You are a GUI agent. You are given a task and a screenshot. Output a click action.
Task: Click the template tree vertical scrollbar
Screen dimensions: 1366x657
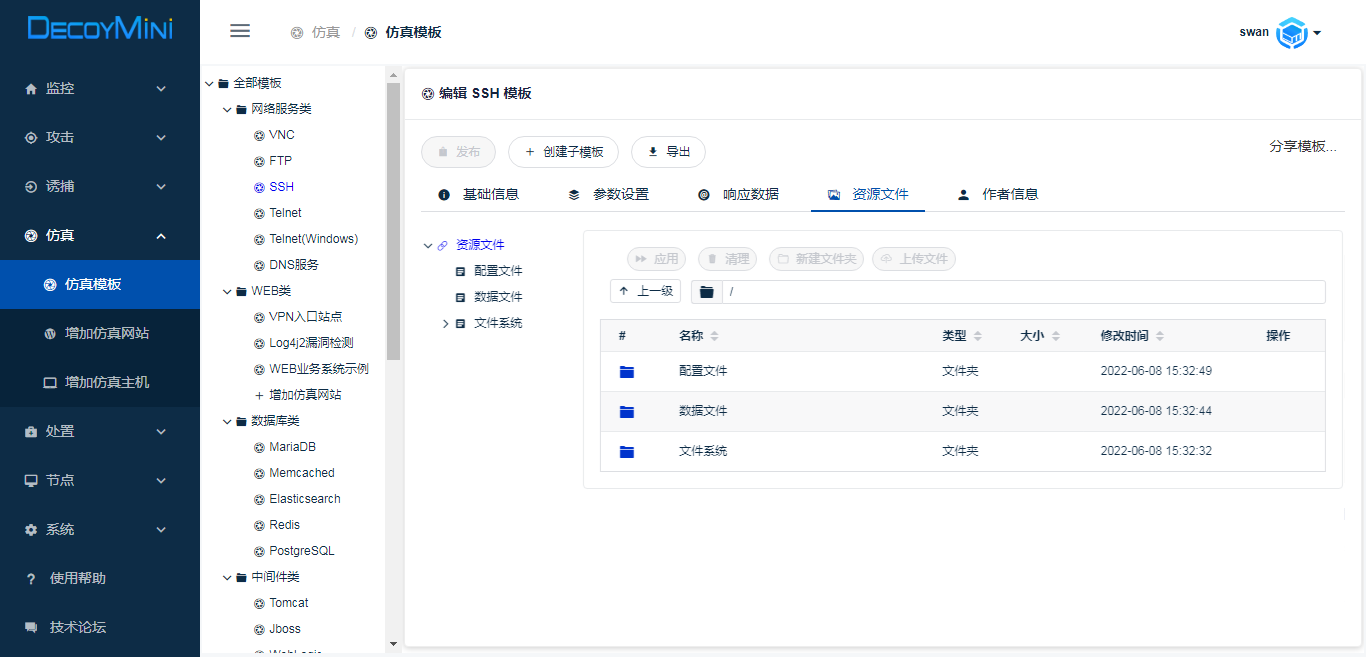point(393,220)
